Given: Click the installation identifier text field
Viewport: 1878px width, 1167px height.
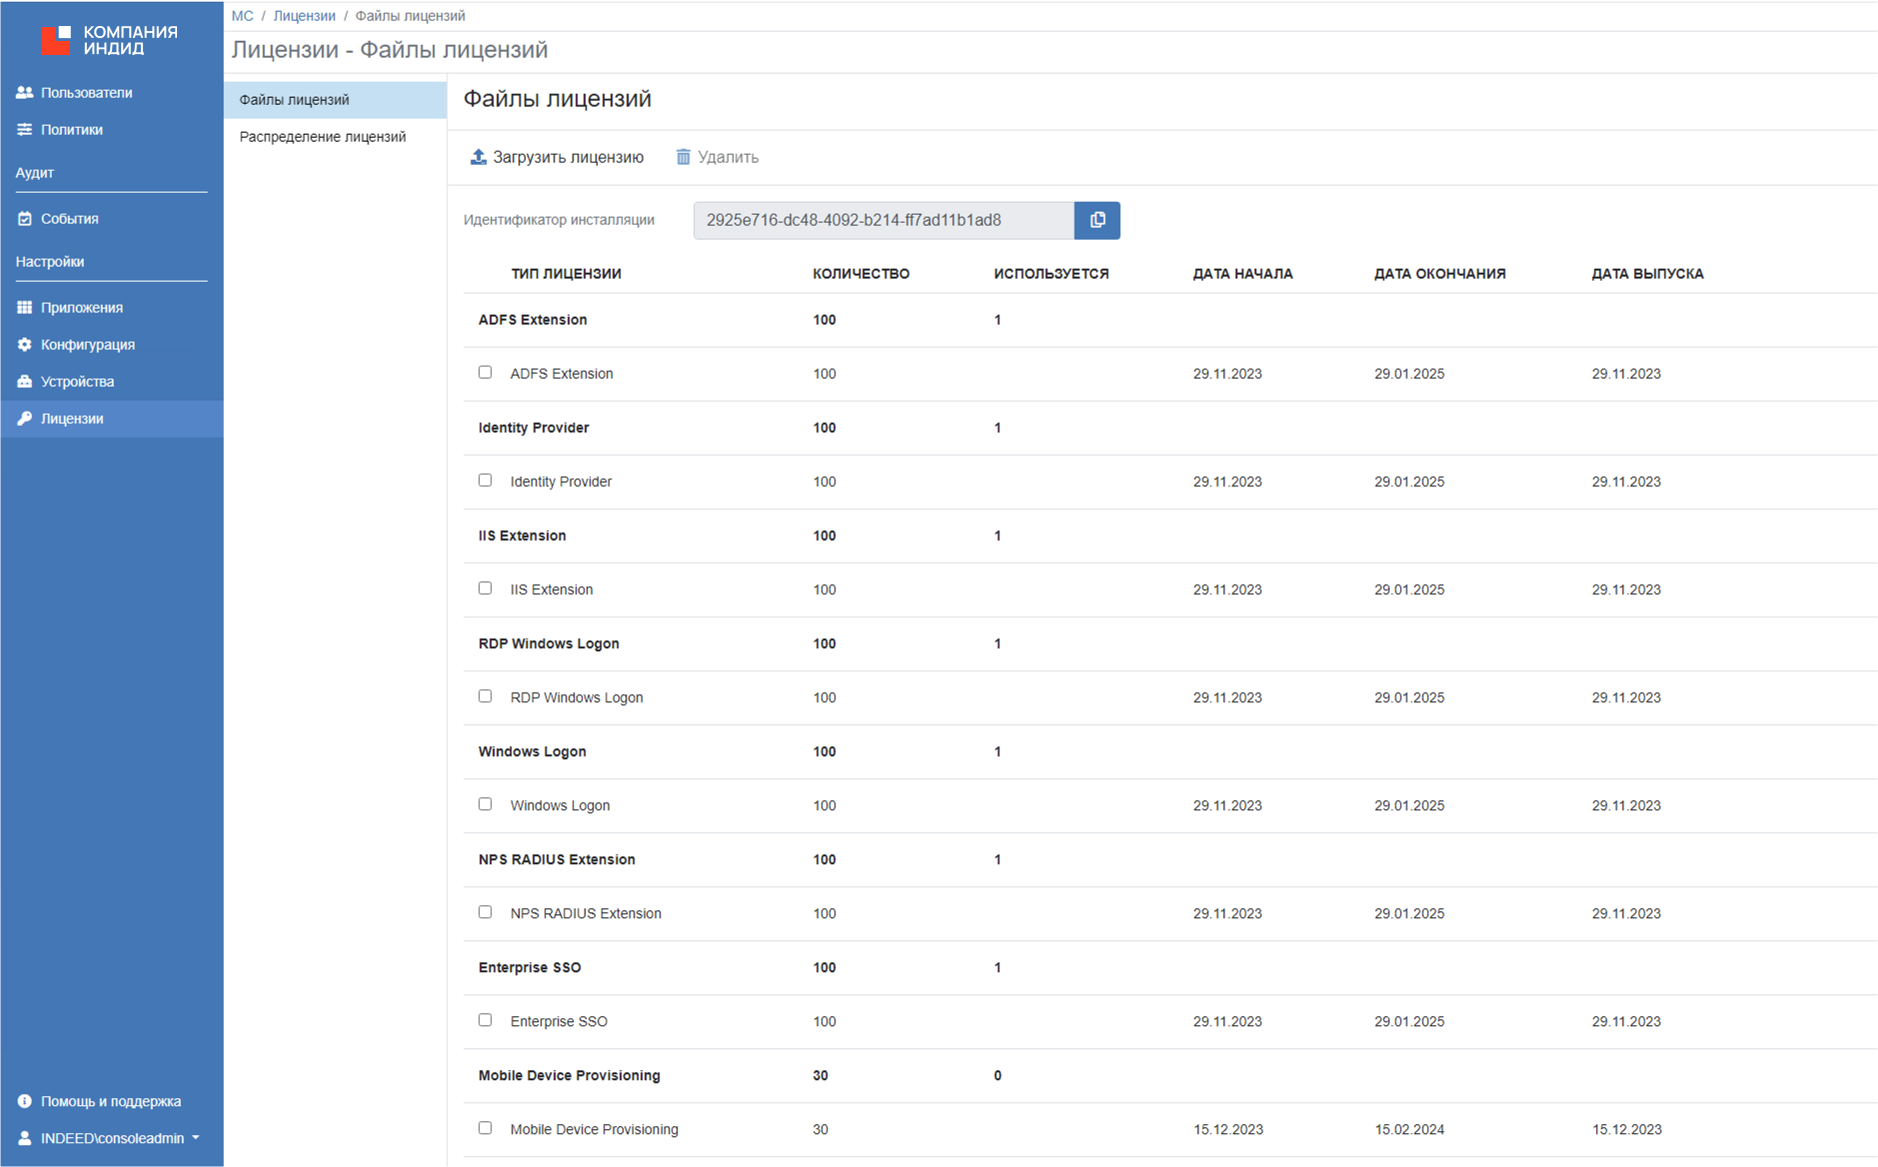Looking at the screenshot, I should [883, 220].
